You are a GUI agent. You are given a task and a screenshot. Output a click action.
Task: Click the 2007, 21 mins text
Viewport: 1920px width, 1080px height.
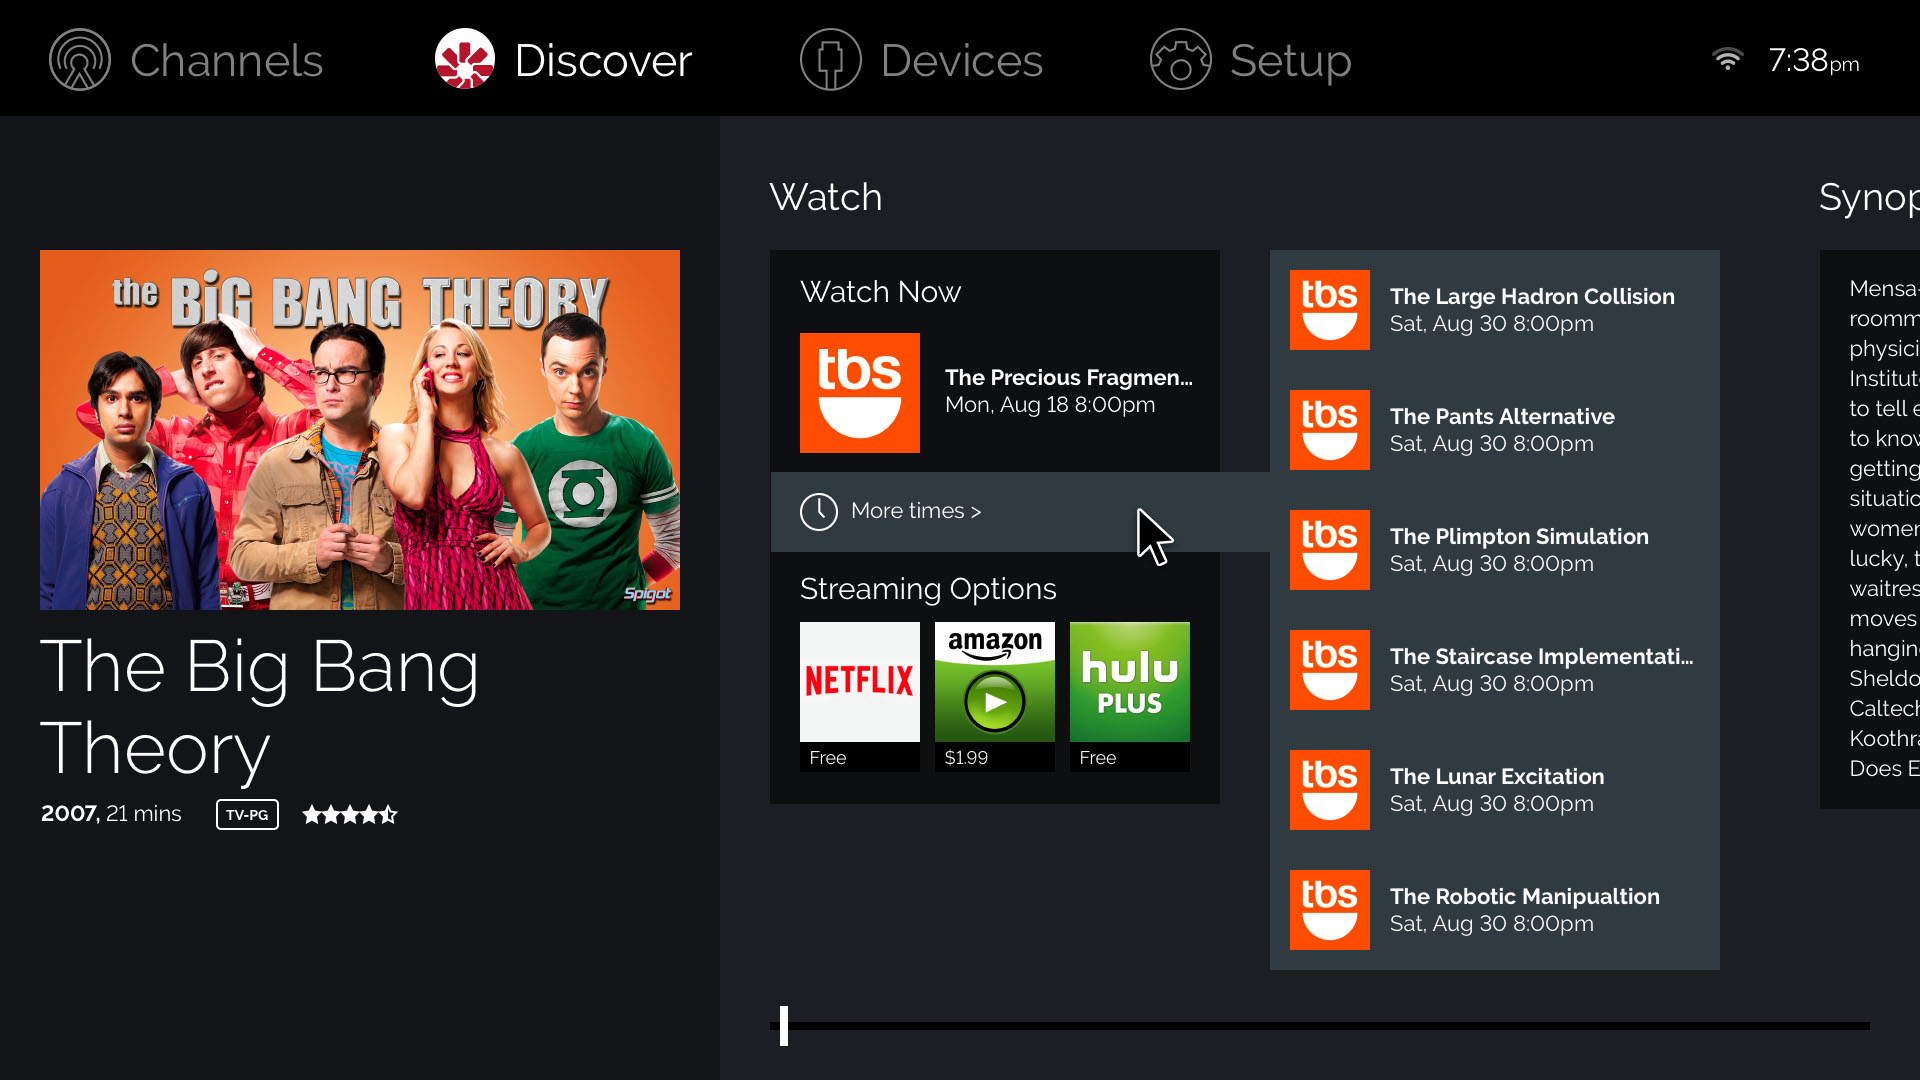click(111, 814)
